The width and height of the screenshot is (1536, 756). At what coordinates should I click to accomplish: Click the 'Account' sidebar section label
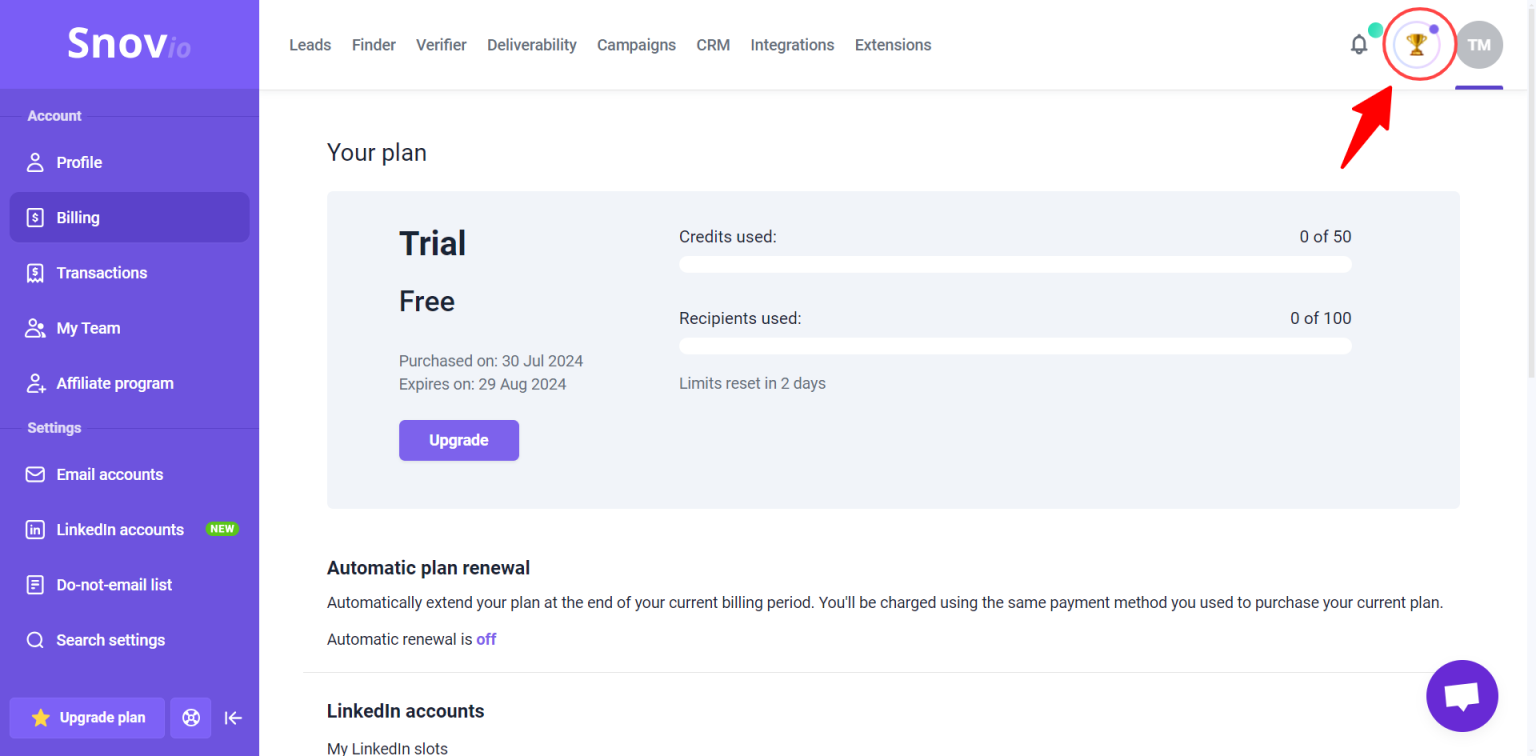54,116
